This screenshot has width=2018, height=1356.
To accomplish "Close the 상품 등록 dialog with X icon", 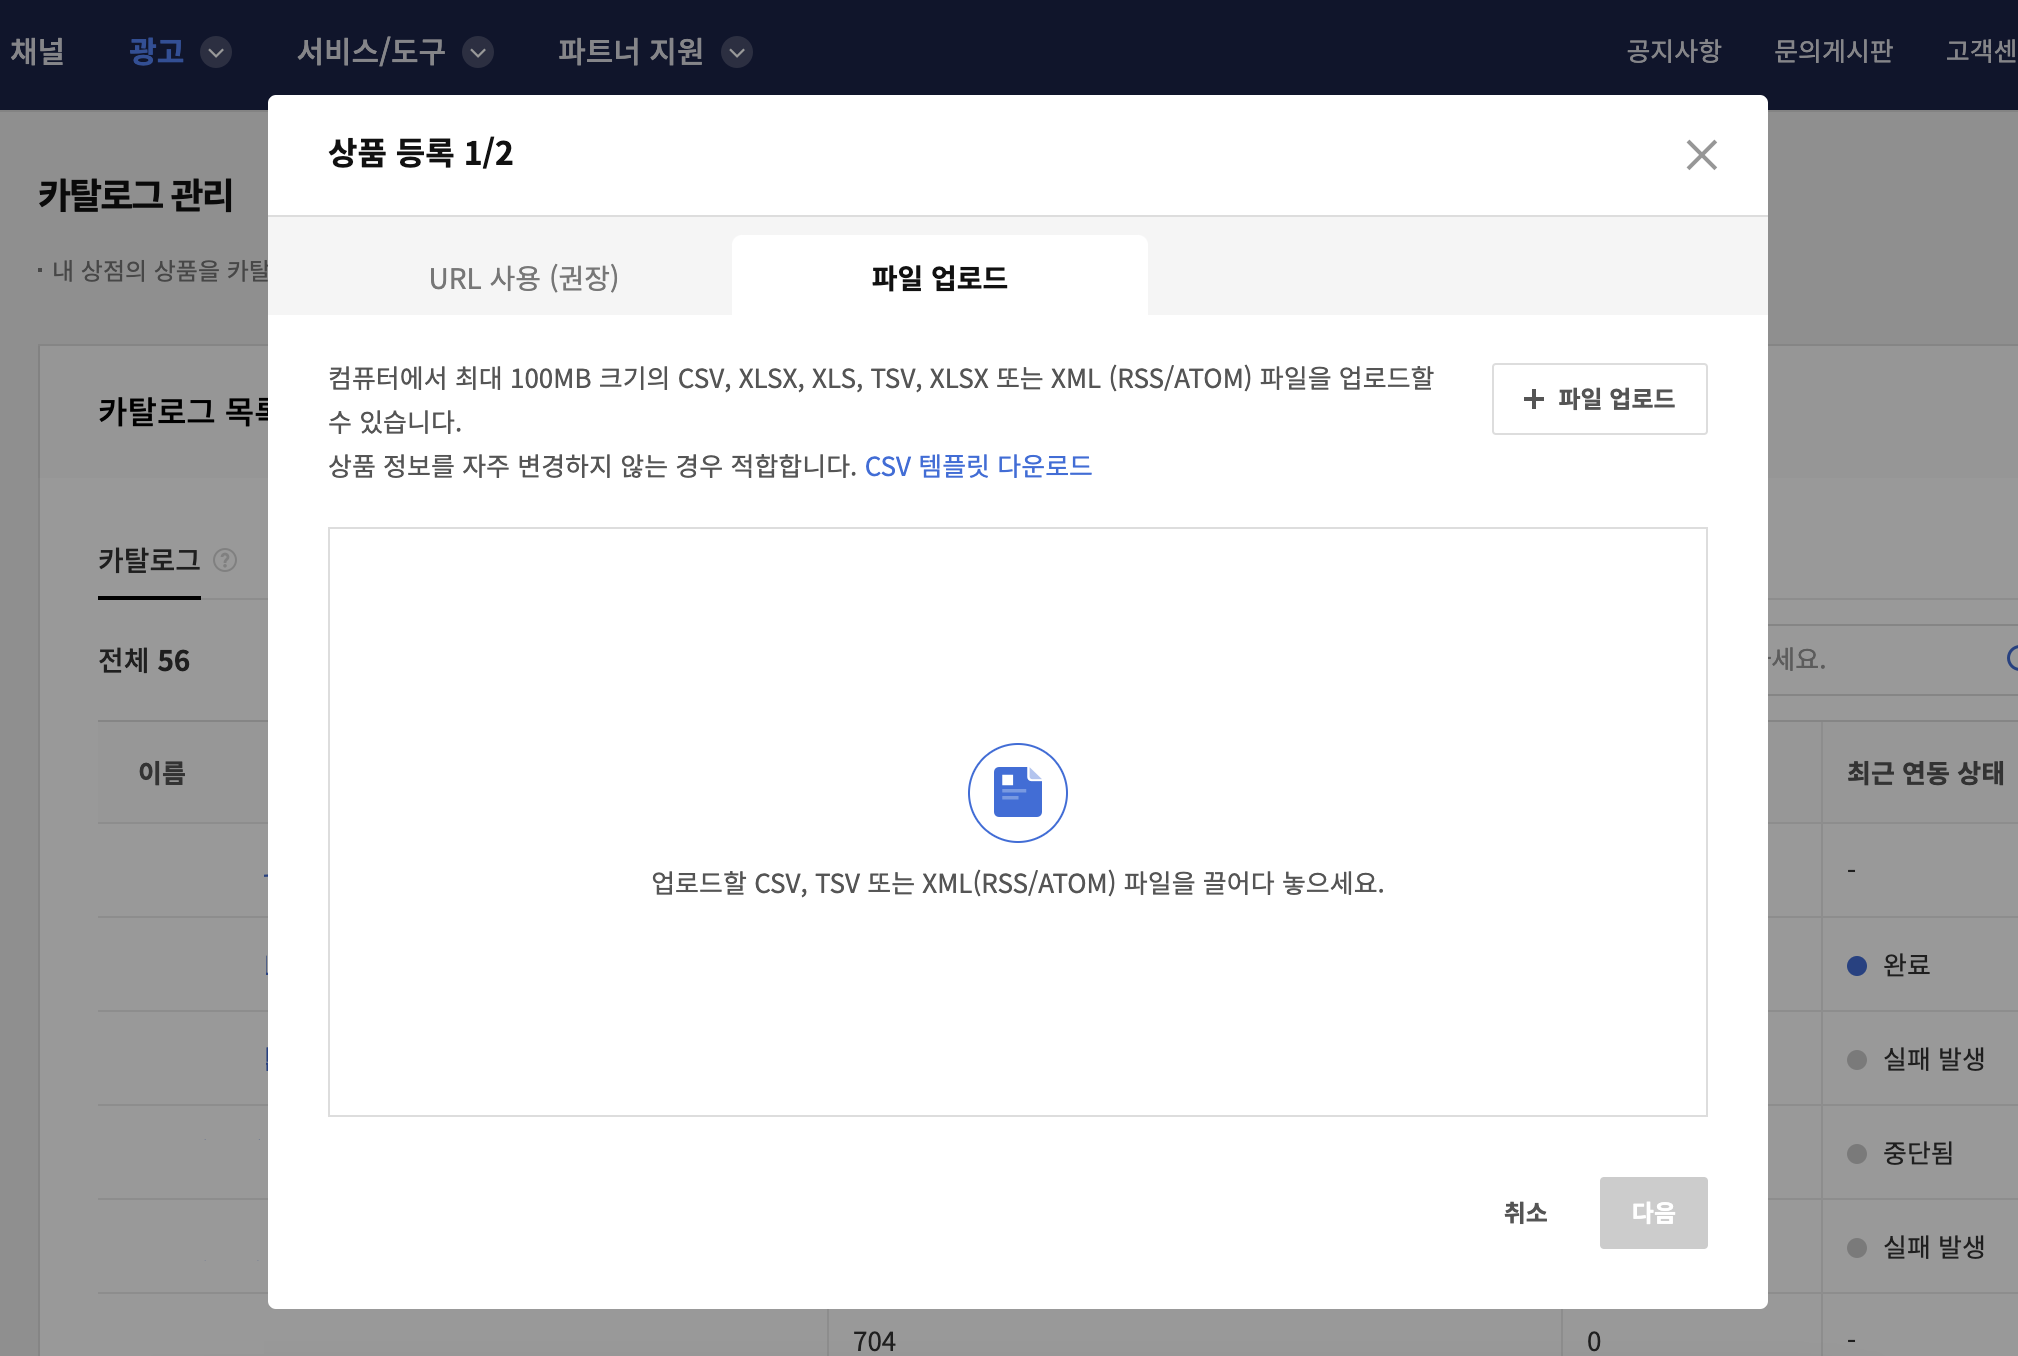I will point(1701,155).
